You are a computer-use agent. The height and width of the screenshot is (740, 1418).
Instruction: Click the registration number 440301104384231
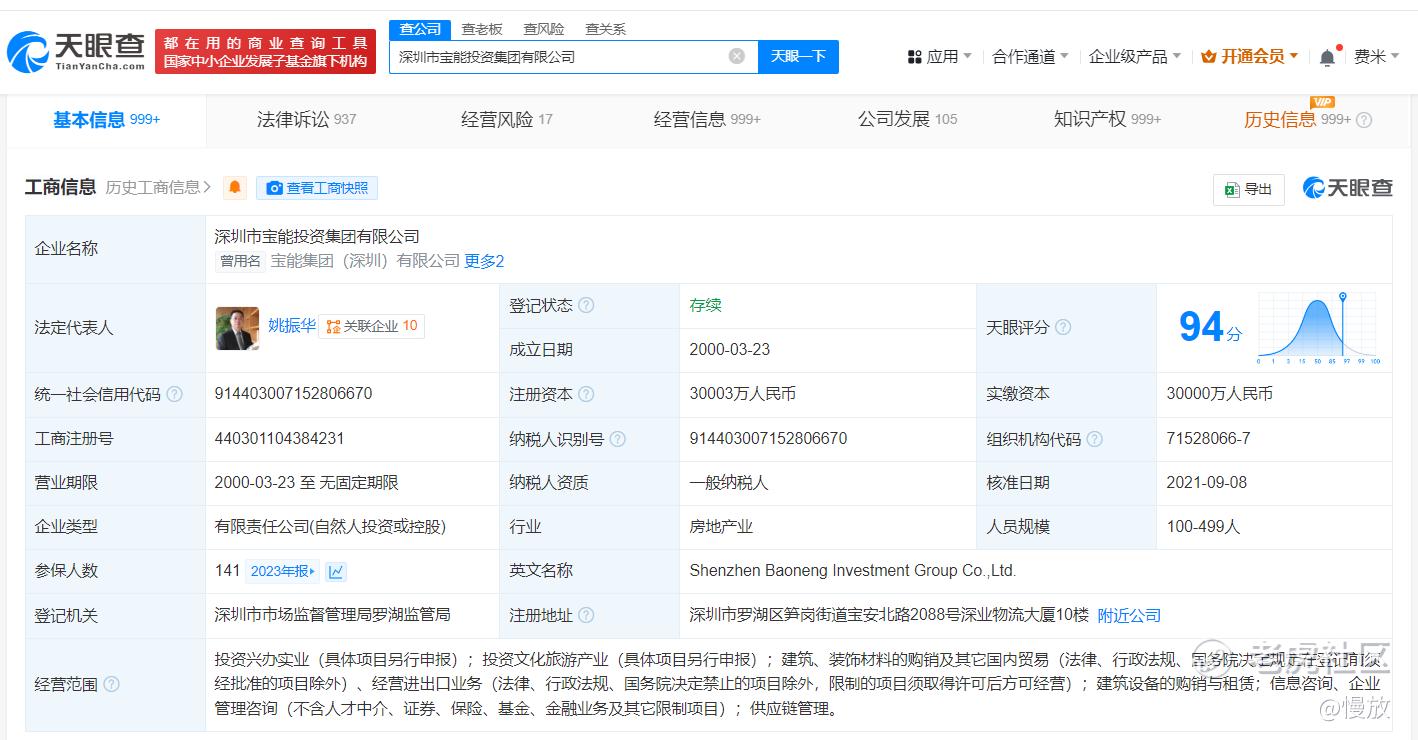[x=279, y=438]
